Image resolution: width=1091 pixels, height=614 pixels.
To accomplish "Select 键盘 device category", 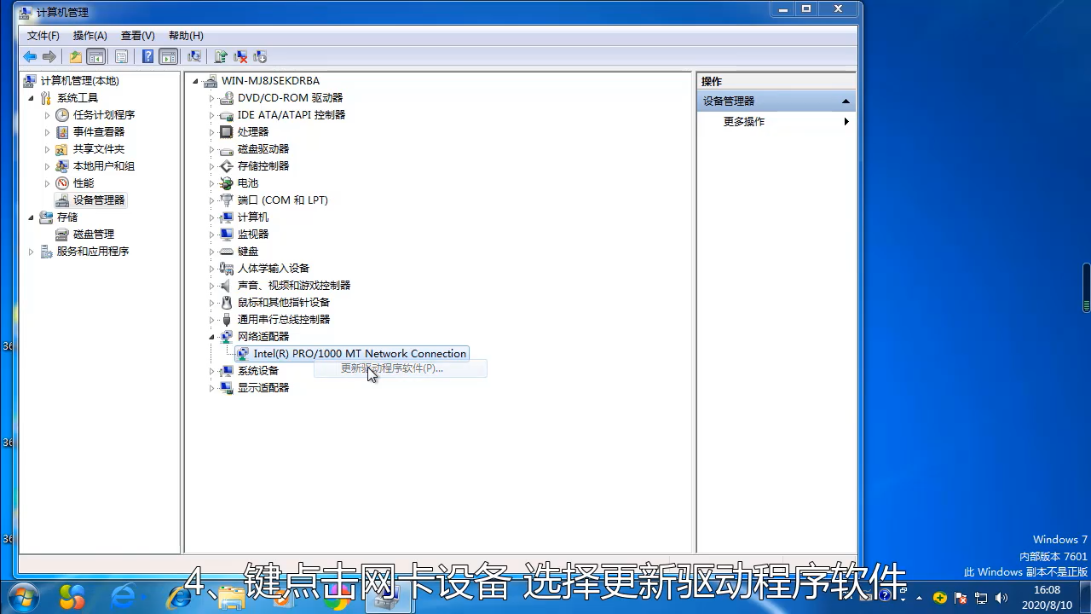I will [248, 251].
